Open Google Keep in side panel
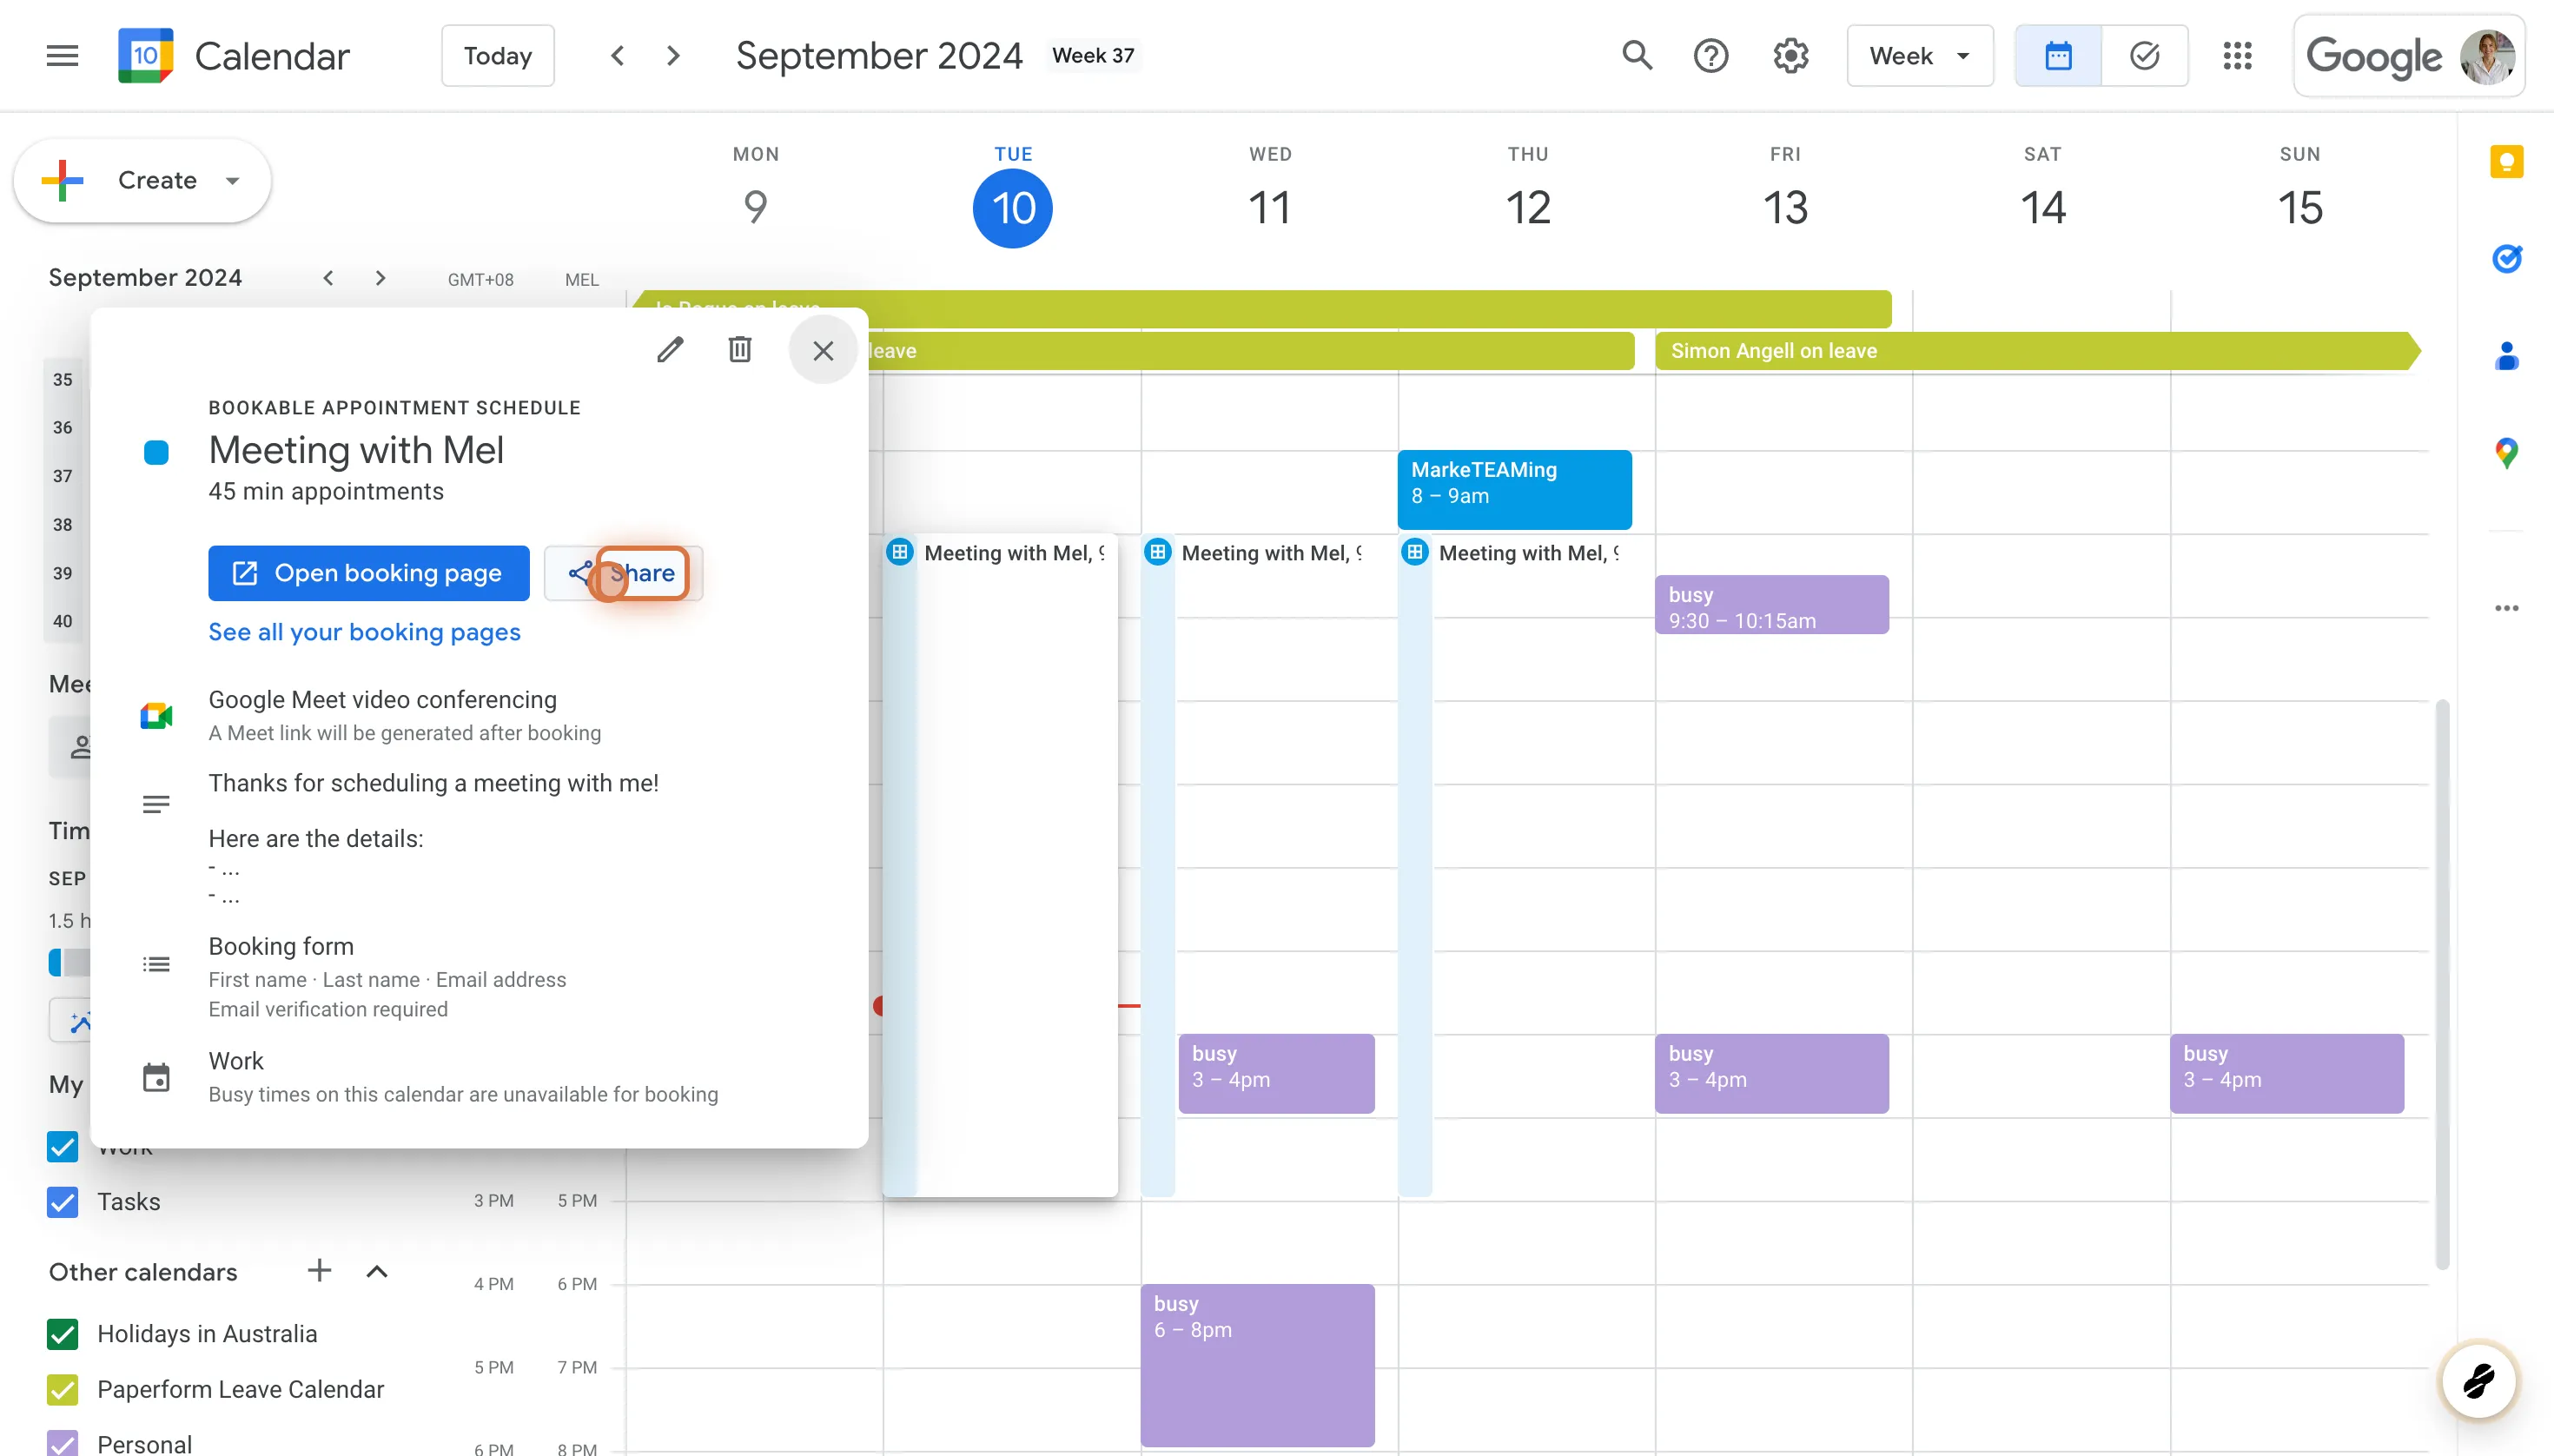The width and height of the screenshot is (2554, 1456). tap(2506, 162)
